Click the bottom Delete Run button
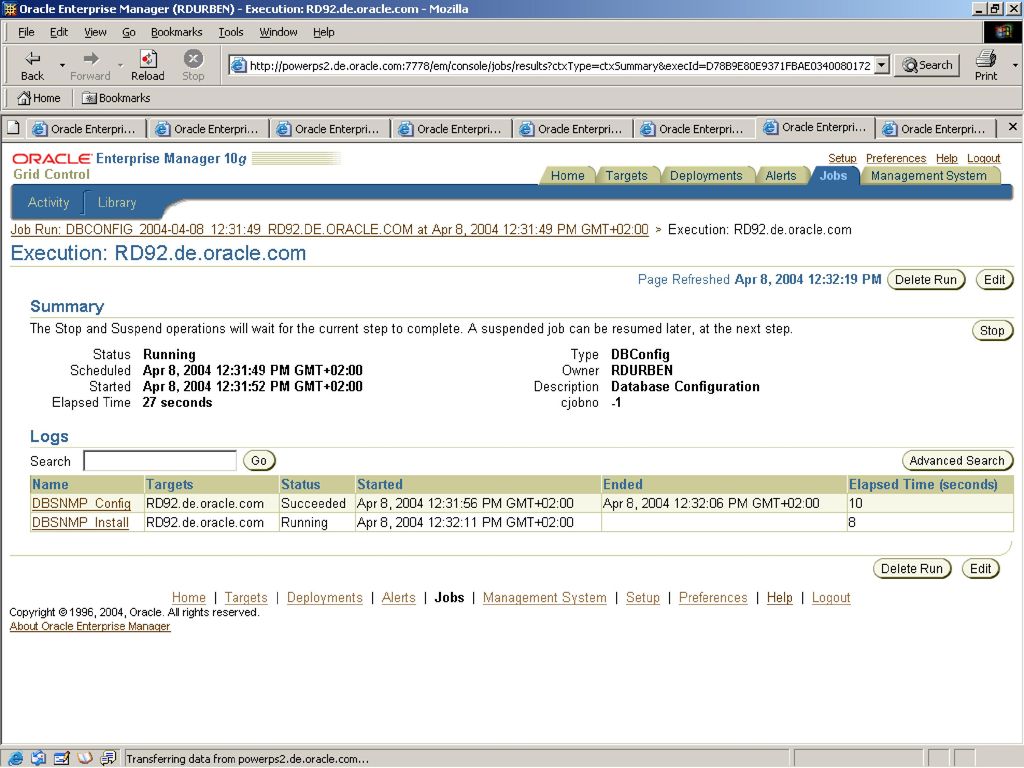Viewport: 1024px width, 768px height. click(912, 569)
